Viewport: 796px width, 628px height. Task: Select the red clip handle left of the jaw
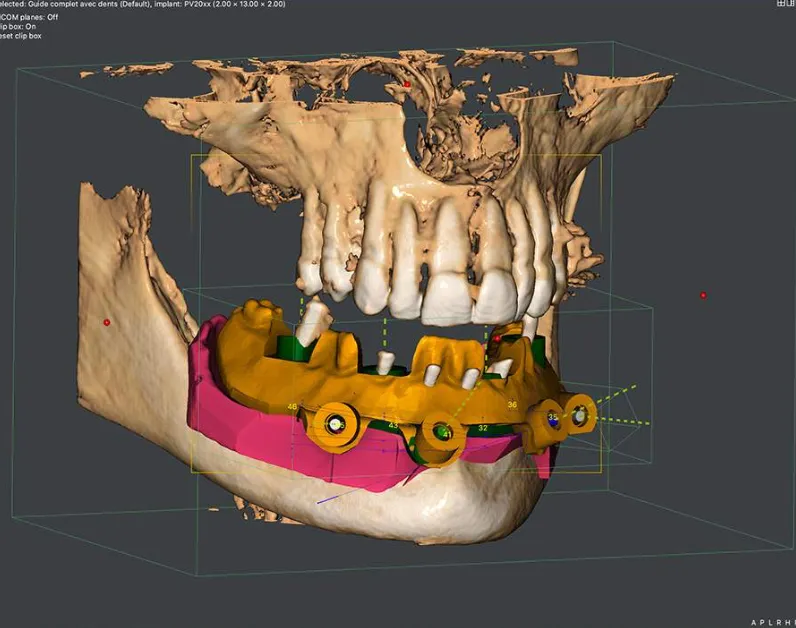pos(106,322)
